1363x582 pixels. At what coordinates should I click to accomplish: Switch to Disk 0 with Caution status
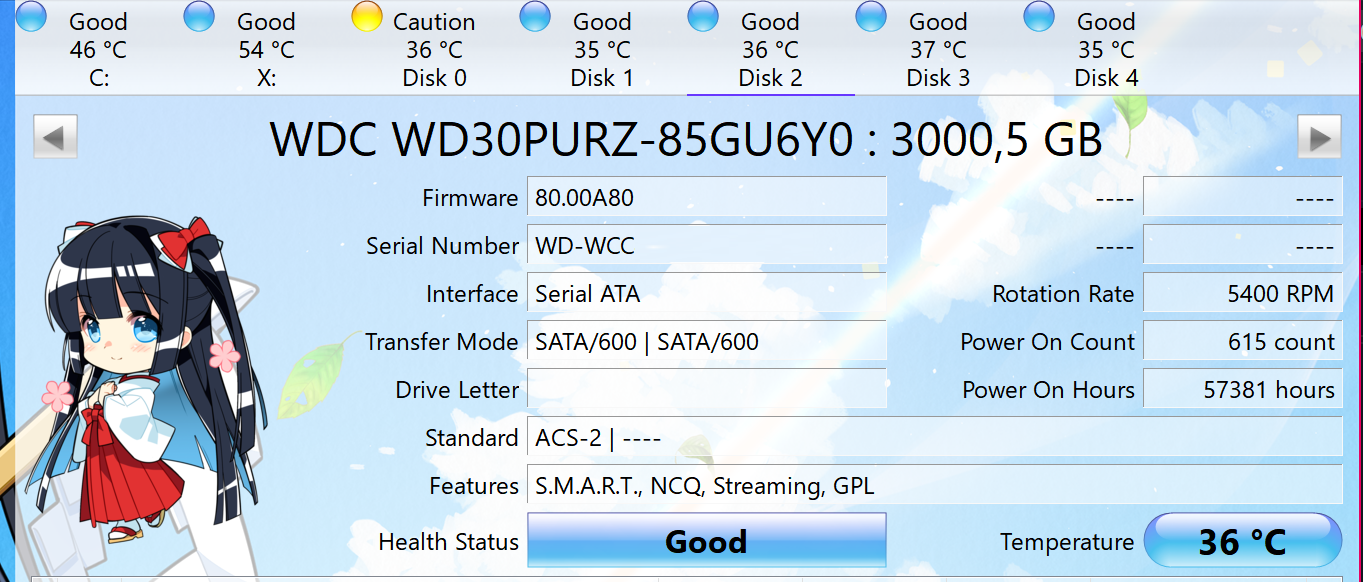pyautogui.click(x=435, y=48)
